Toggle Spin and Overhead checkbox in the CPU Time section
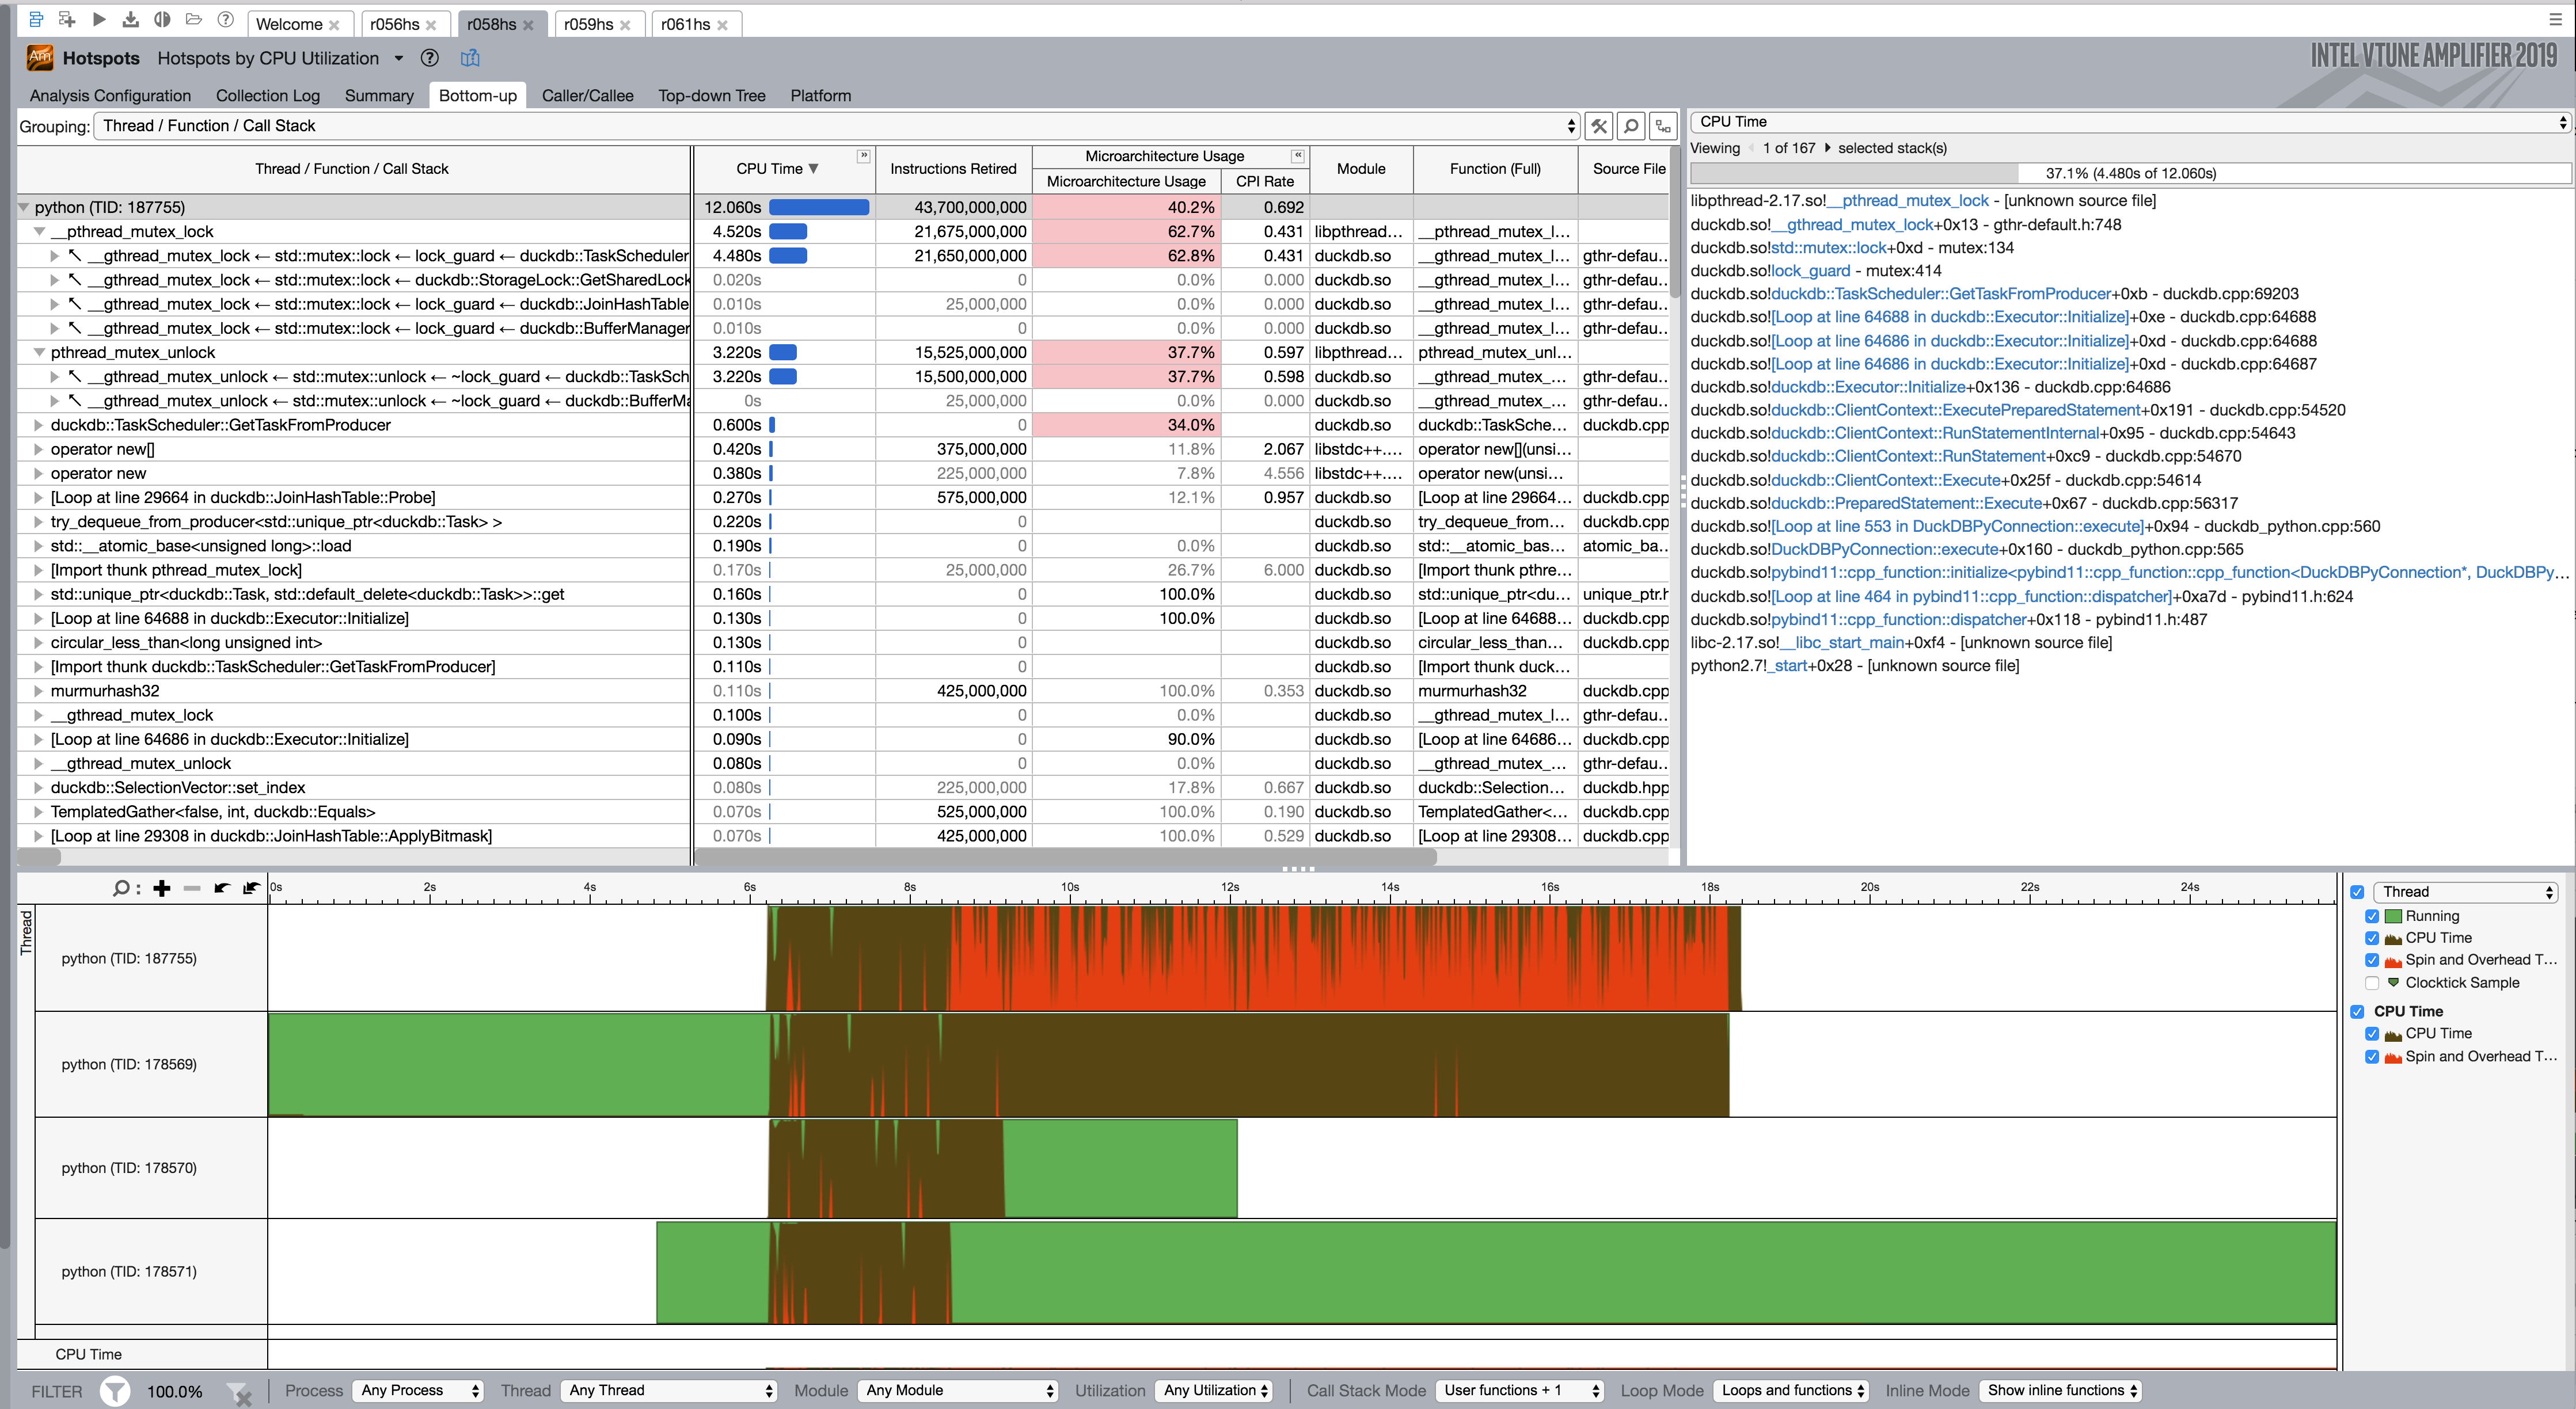This screenshot has height=1409, width=2576. (2372, 1057)
